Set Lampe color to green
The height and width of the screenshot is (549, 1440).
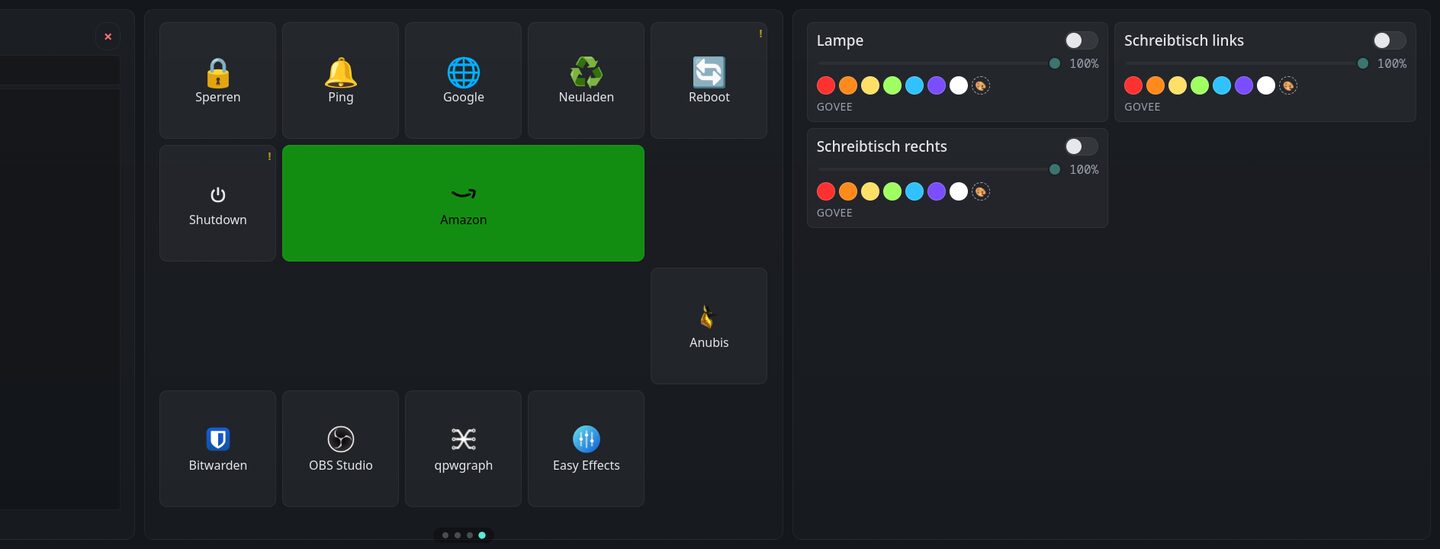(x=892, y=86)
